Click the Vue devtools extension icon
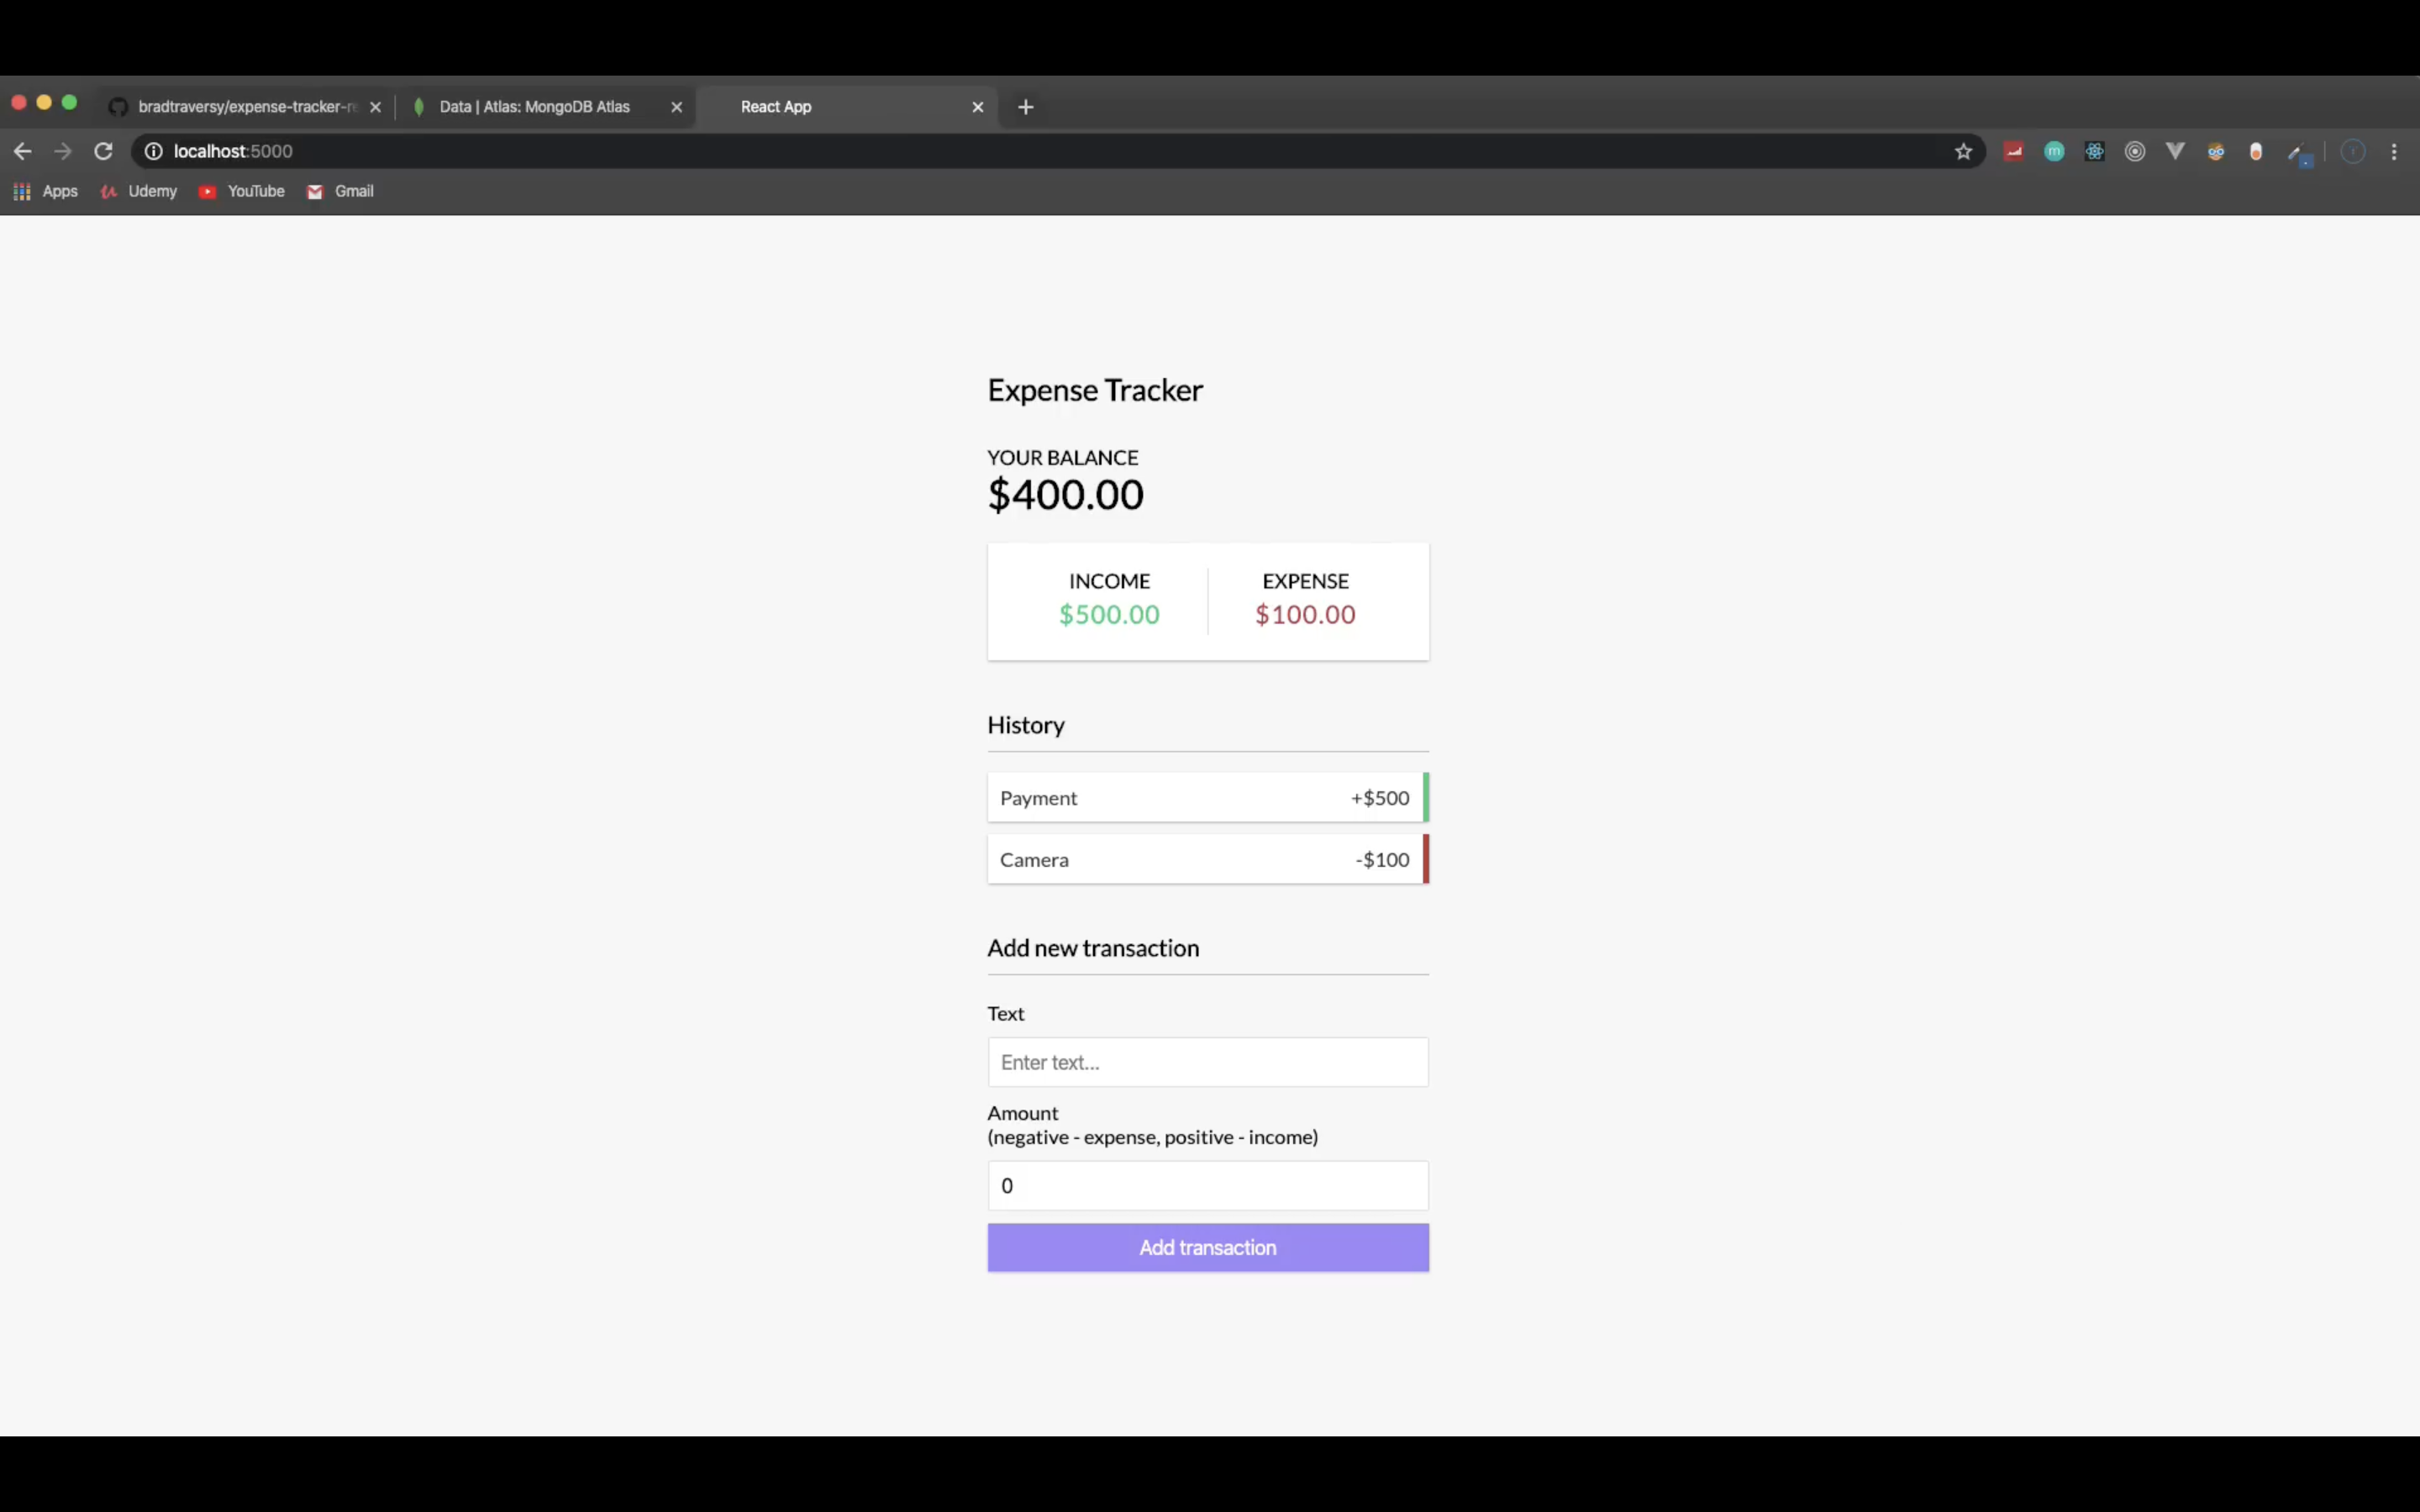2420x1512 pixels. click(2175, 151)
